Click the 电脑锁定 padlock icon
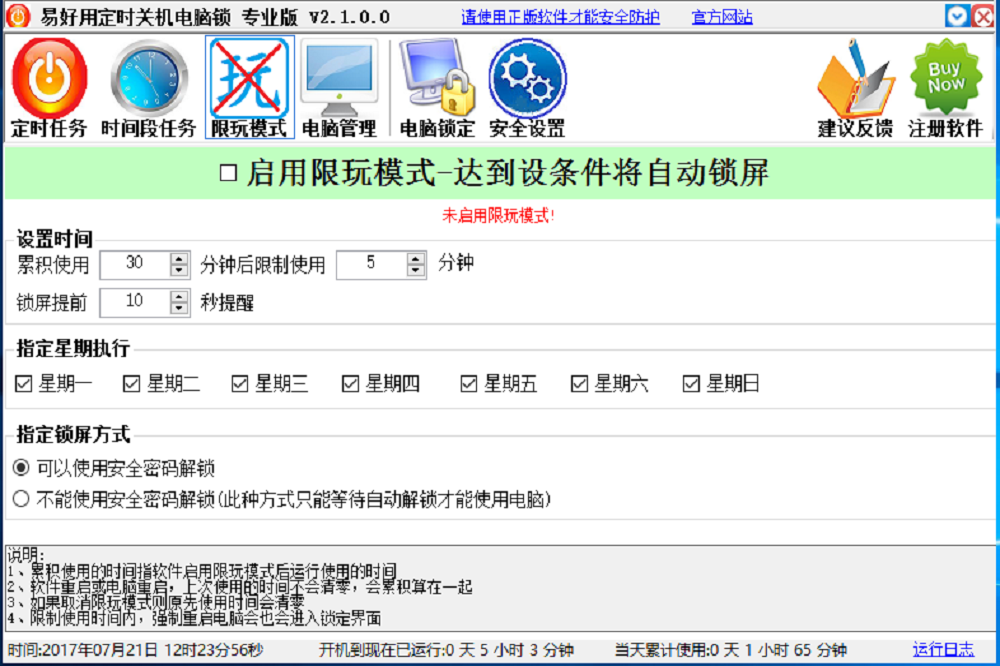Image resolution: width=1000 pixels, height=666 pixels. (437, 87)
